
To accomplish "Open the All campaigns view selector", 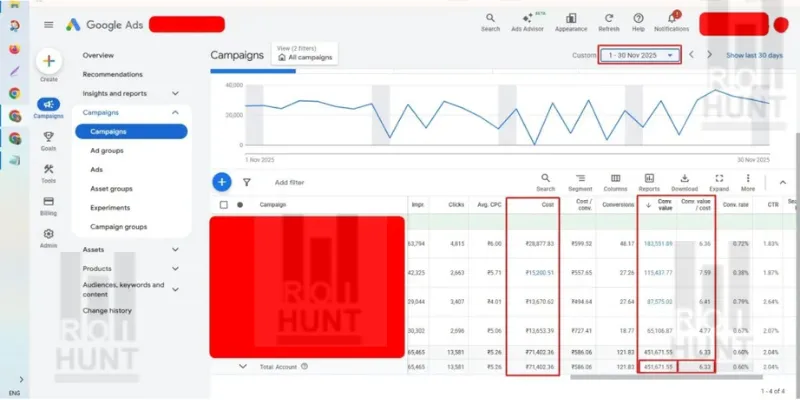I will tap(305, 54).
